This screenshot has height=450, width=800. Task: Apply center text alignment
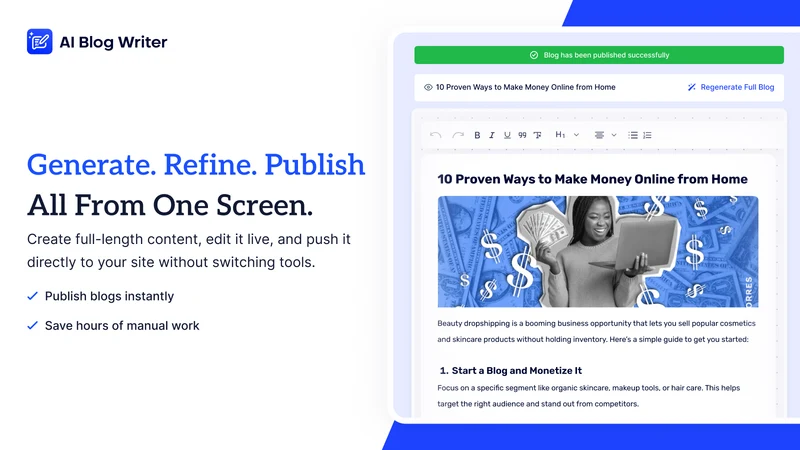coord(599,135)
